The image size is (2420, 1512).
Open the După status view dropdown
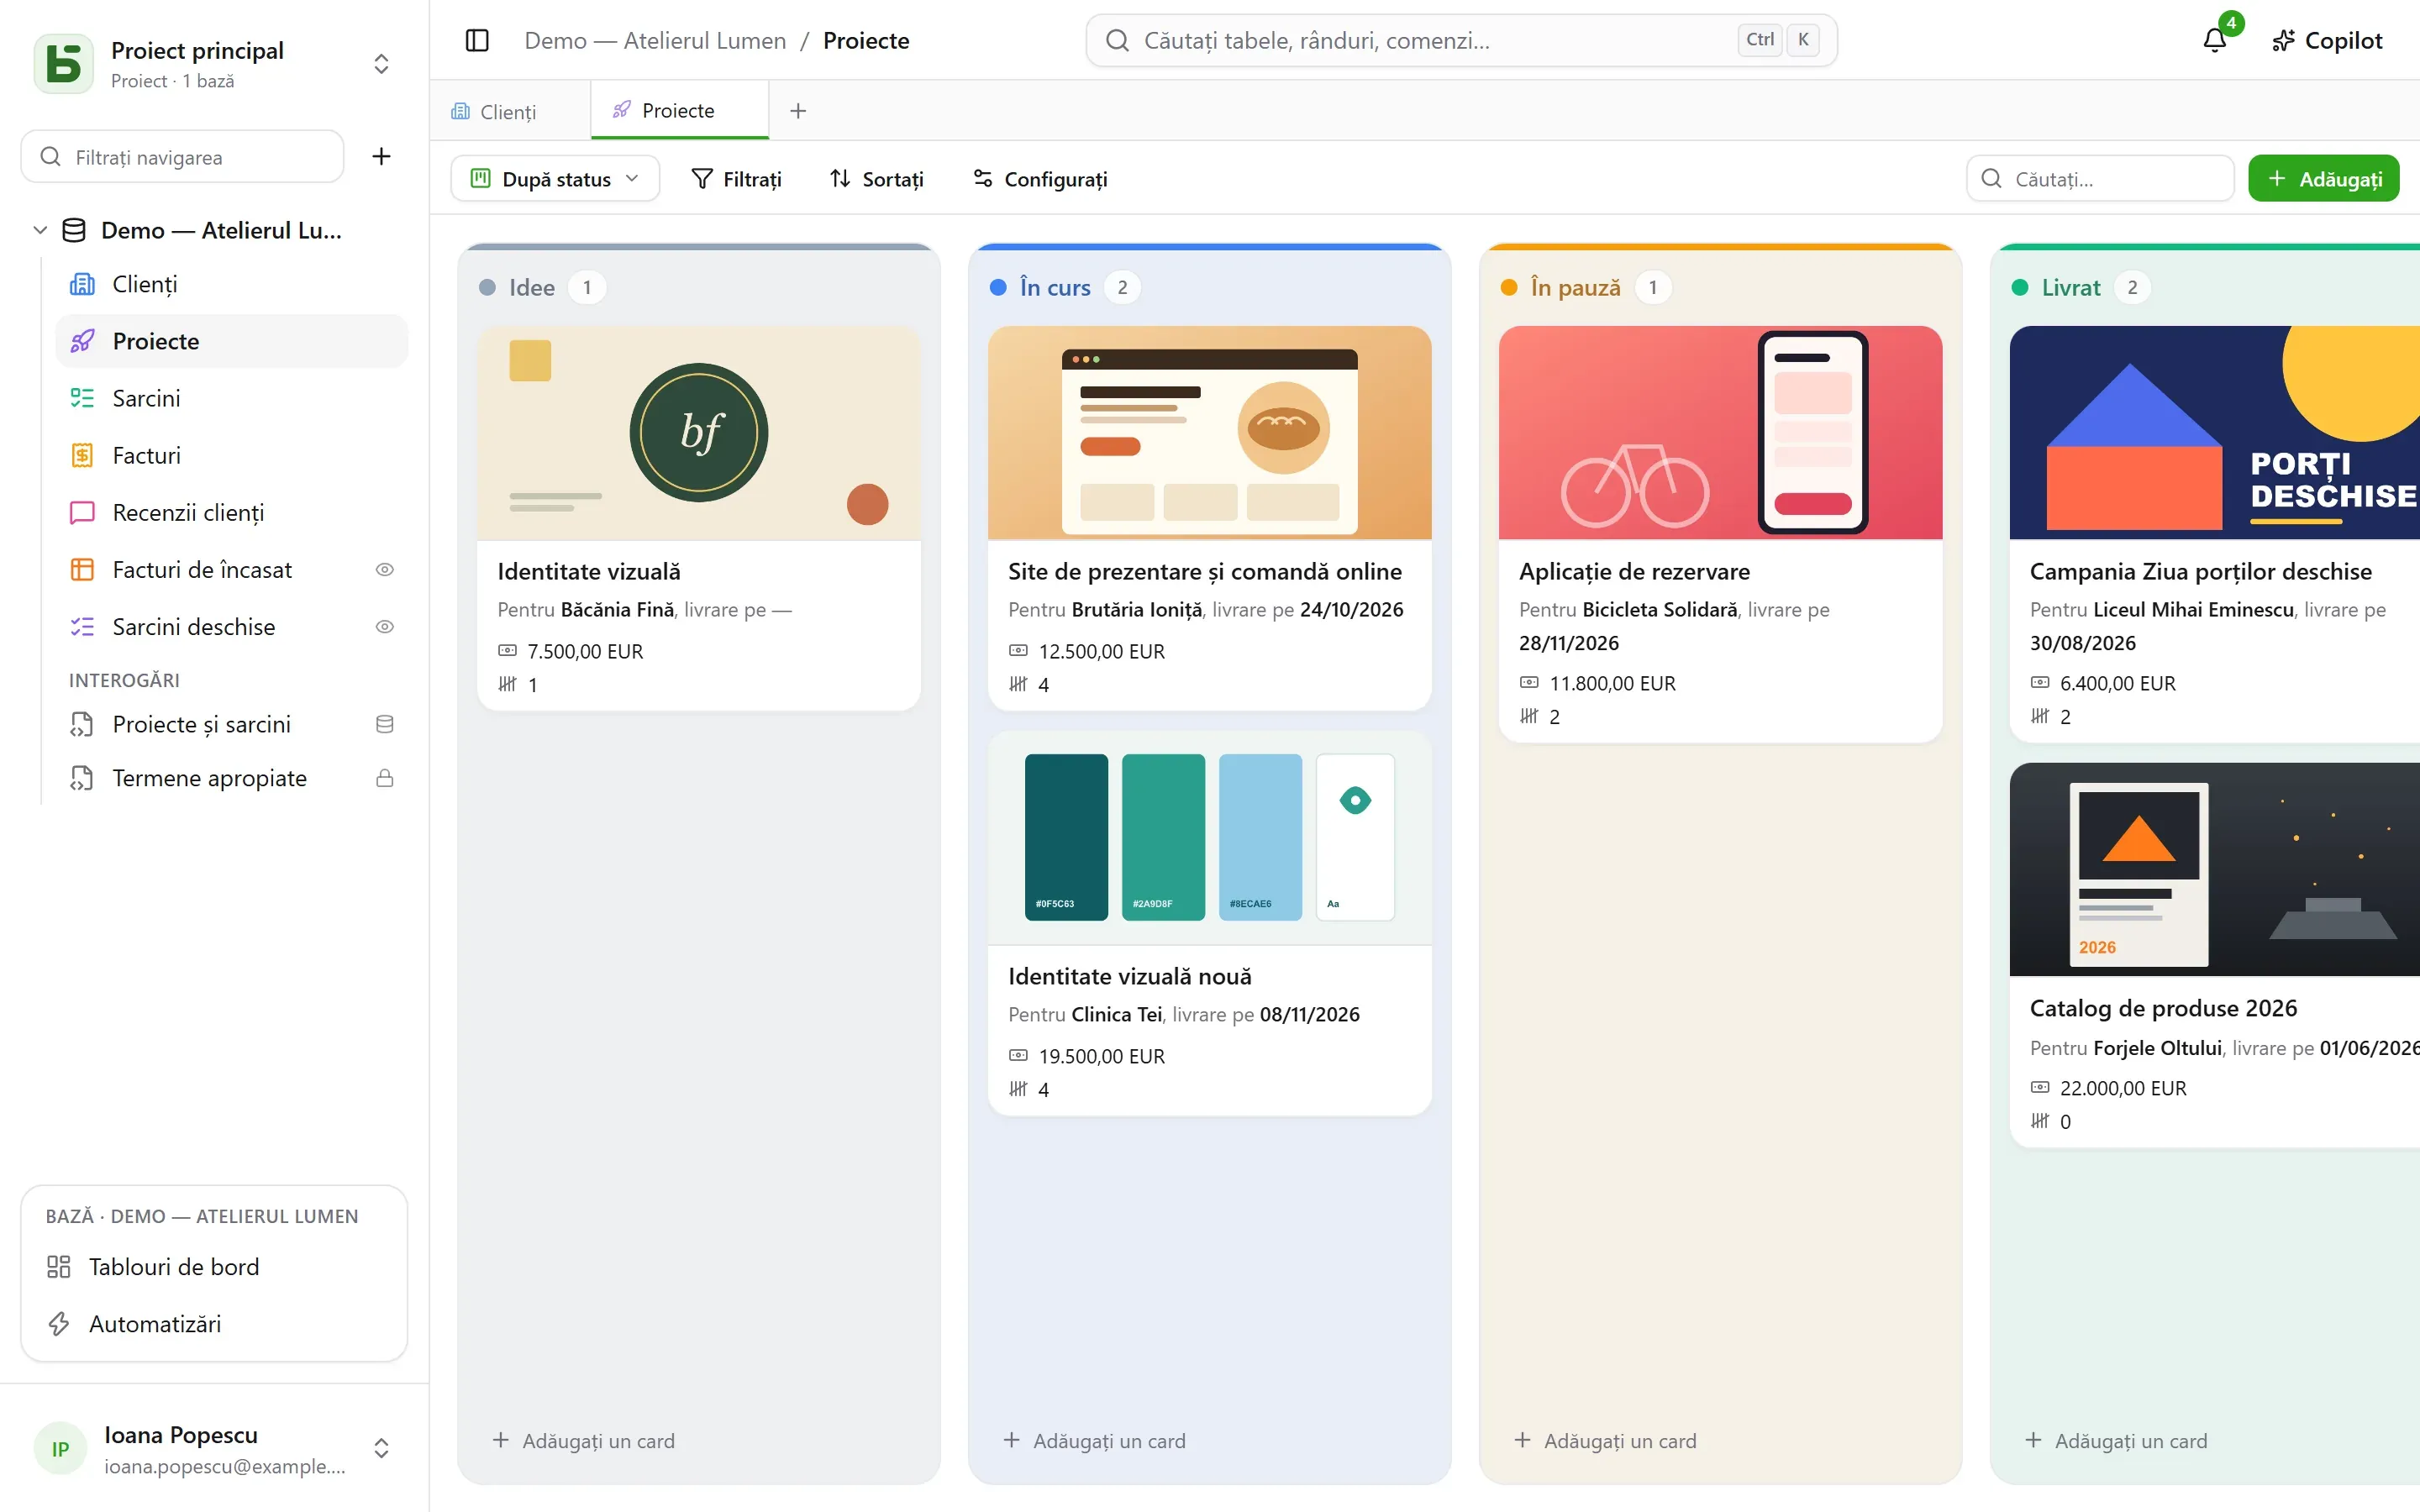tap(554, 178)
